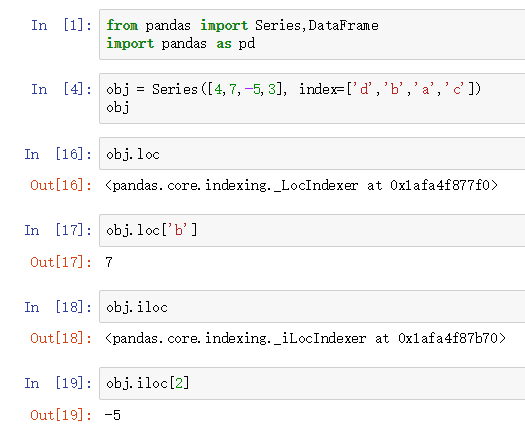Click the Series definition code cell

312,98
